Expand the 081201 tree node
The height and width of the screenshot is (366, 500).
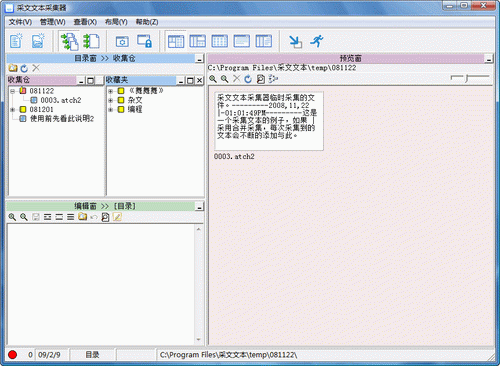click(12, 109)
